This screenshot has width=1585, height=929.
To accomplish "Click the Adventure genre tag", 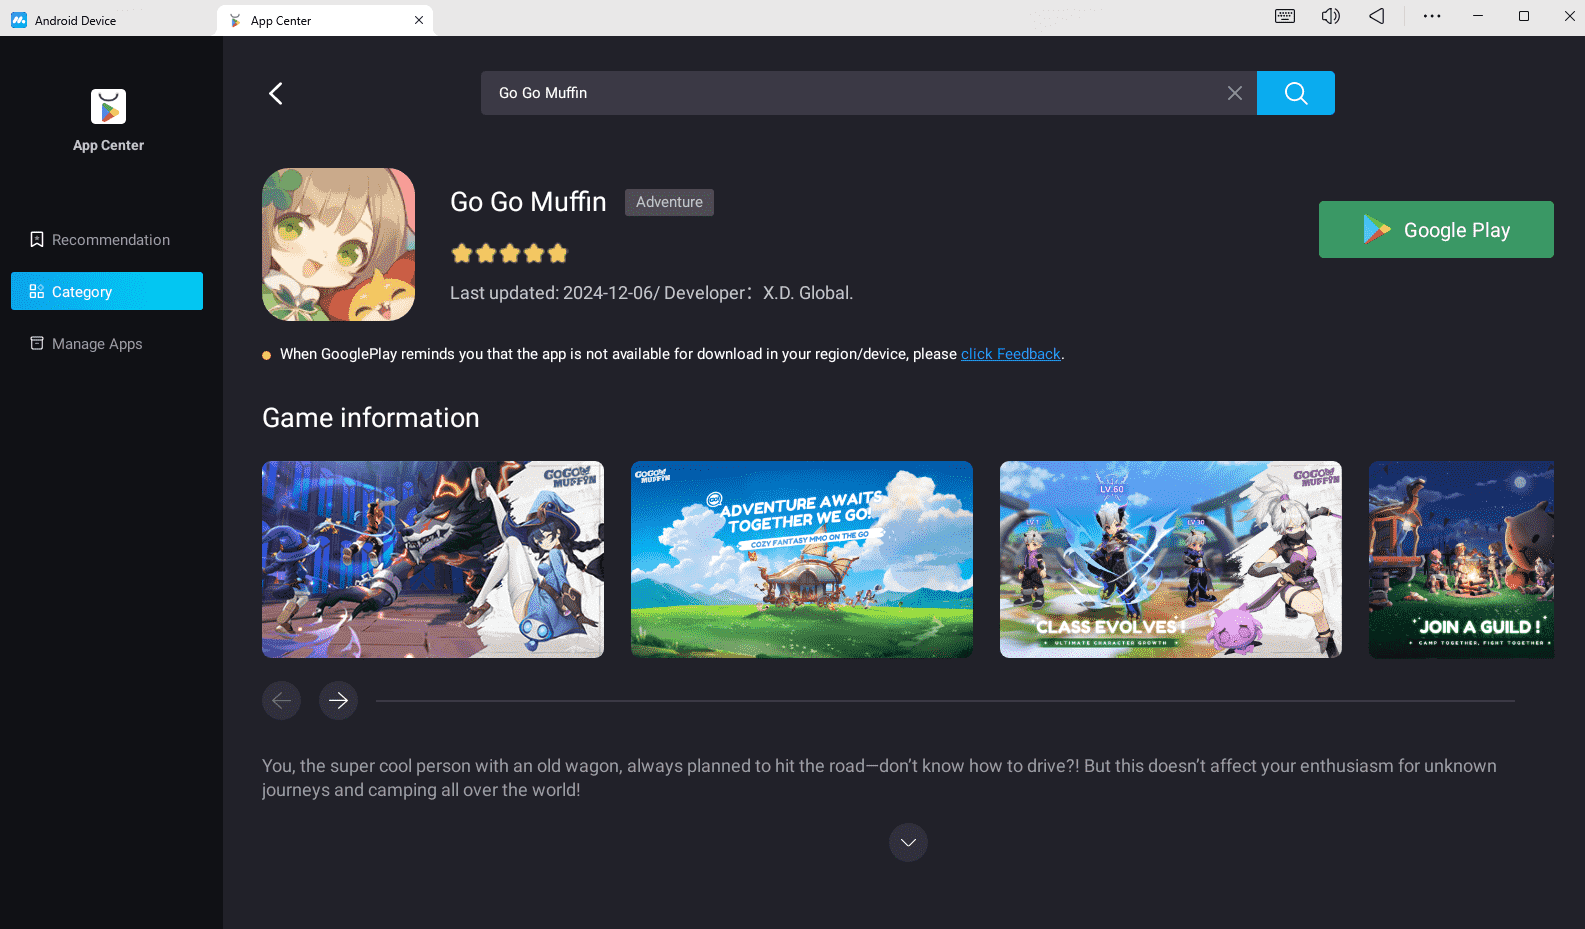I will (669, 202).
